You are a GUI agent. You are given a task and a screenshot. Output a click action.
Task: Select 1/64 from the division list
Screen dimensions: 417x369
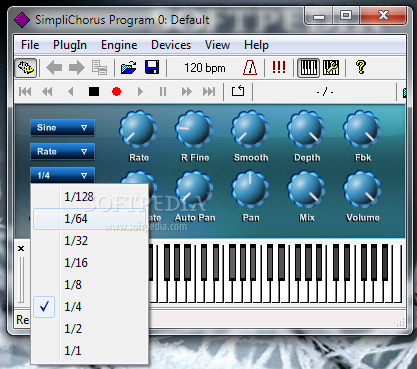(89, 219)
